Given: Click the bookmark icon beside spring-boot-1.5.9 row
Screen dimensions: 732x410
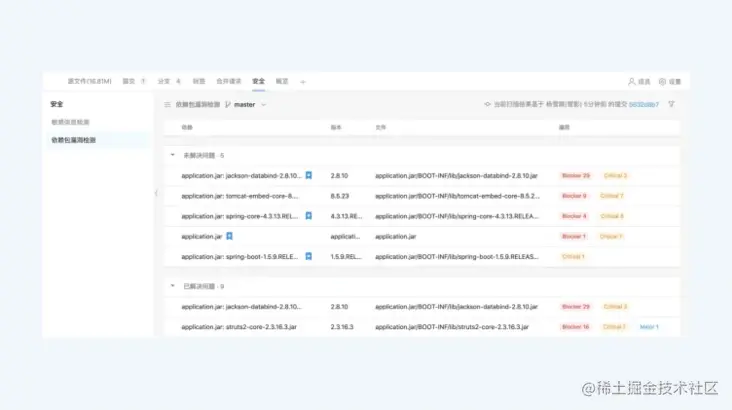Looking at the screenshot, I should (309, 256).
